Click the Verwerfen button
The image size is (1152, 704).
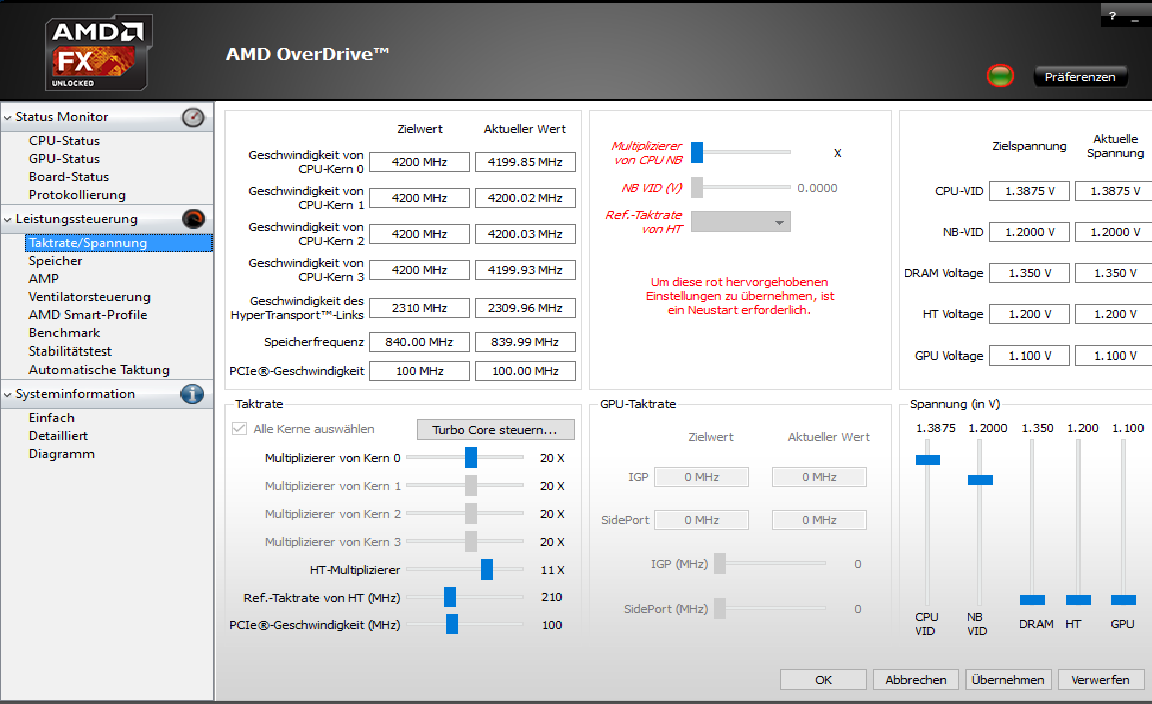point(1101,680)
